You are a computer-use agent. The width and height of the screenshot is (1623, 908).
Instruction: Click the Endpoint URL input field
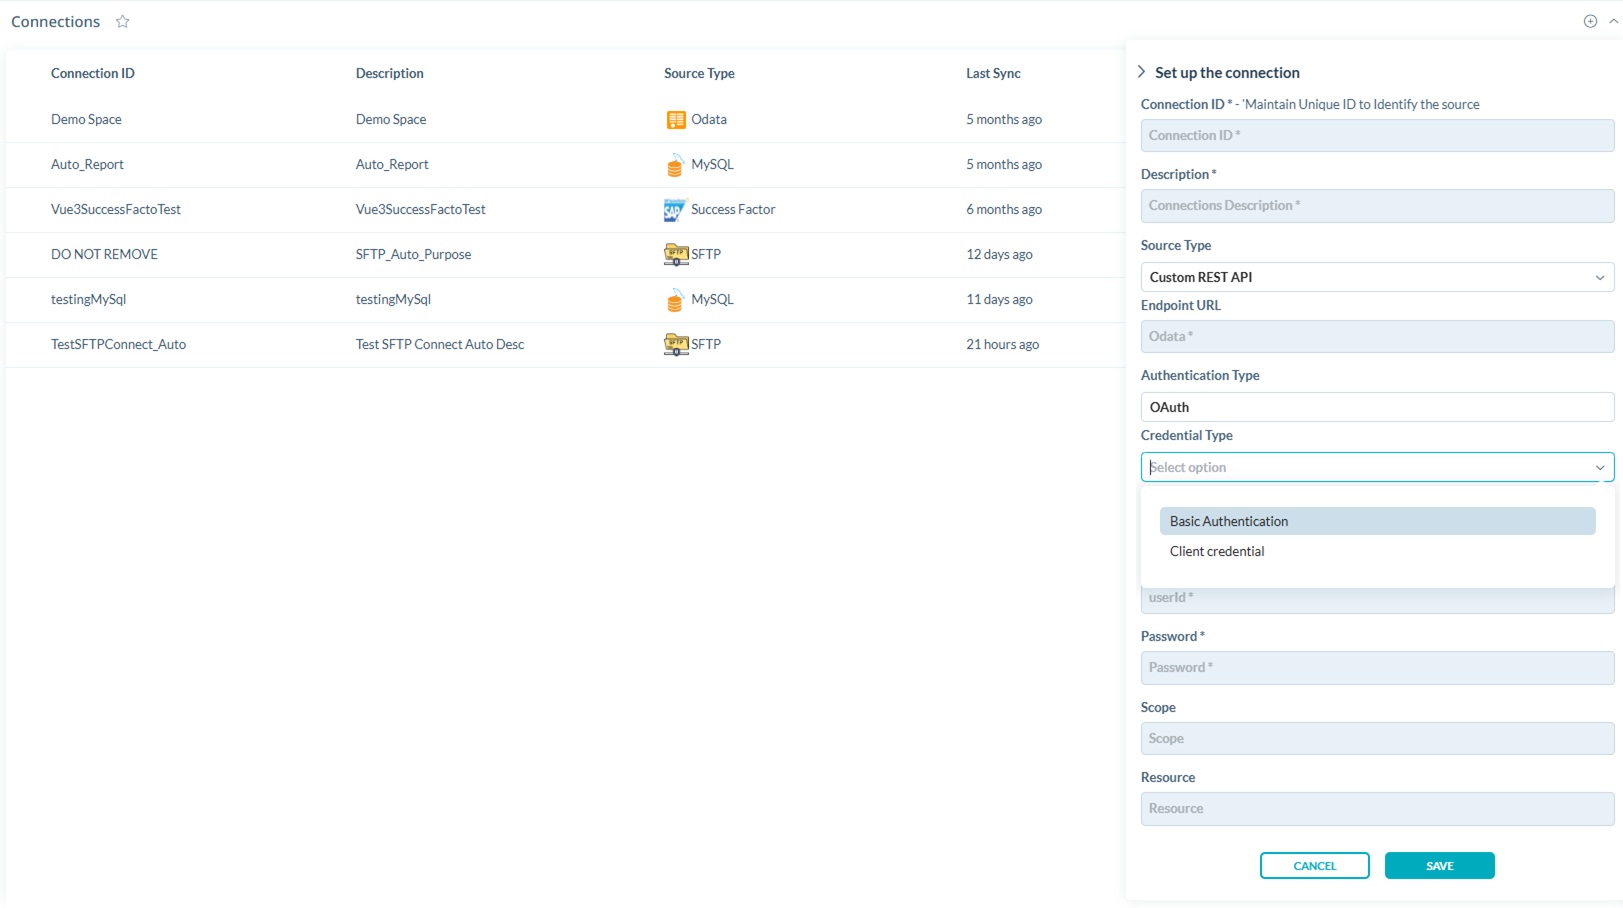tap(1376, 337)
